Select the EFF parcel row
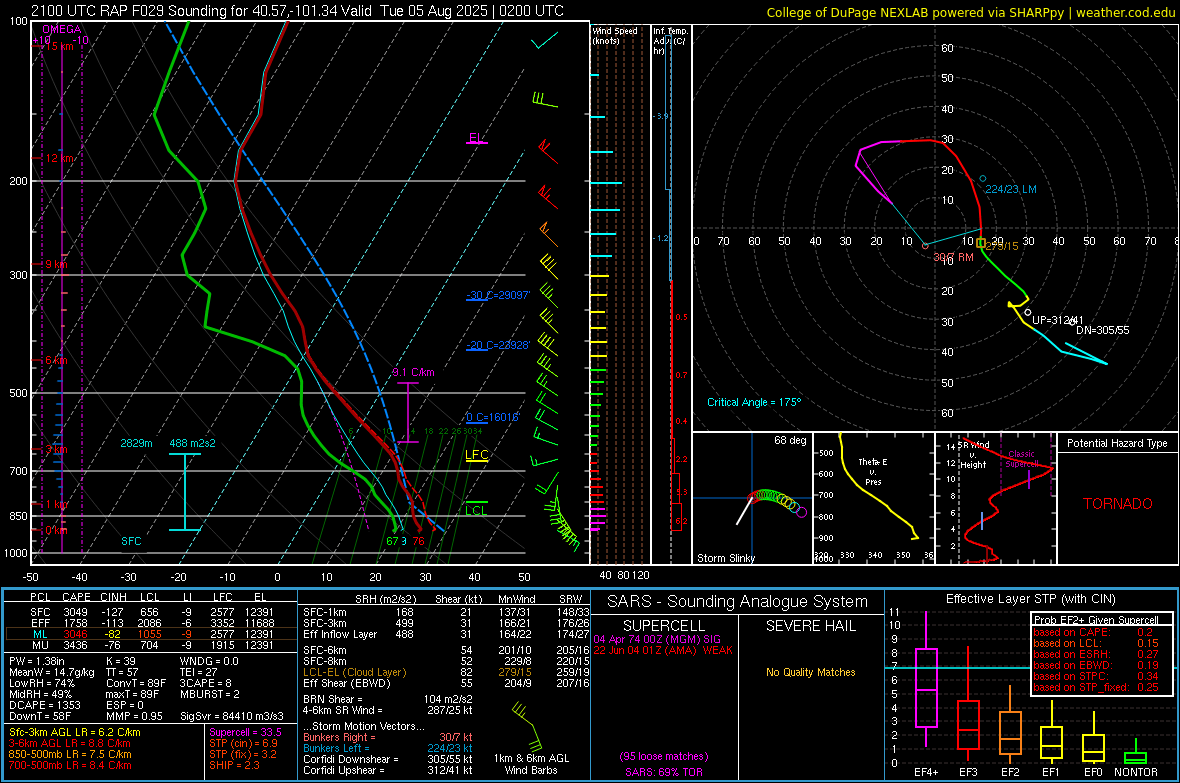 click(x=151, y=623)
